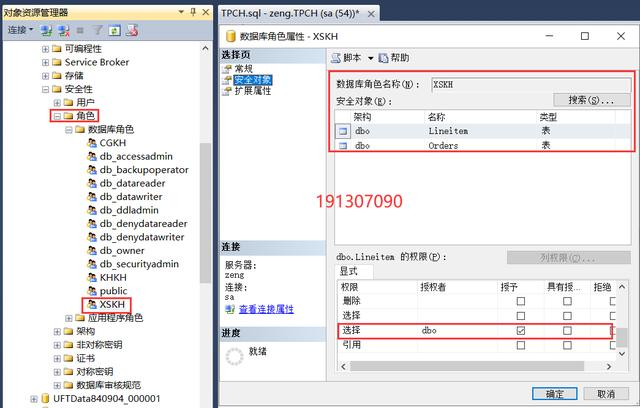Viewport: 640px width, 408px height.
Task: Click the Object Explorer pin icon
Action: pos(193,12)
